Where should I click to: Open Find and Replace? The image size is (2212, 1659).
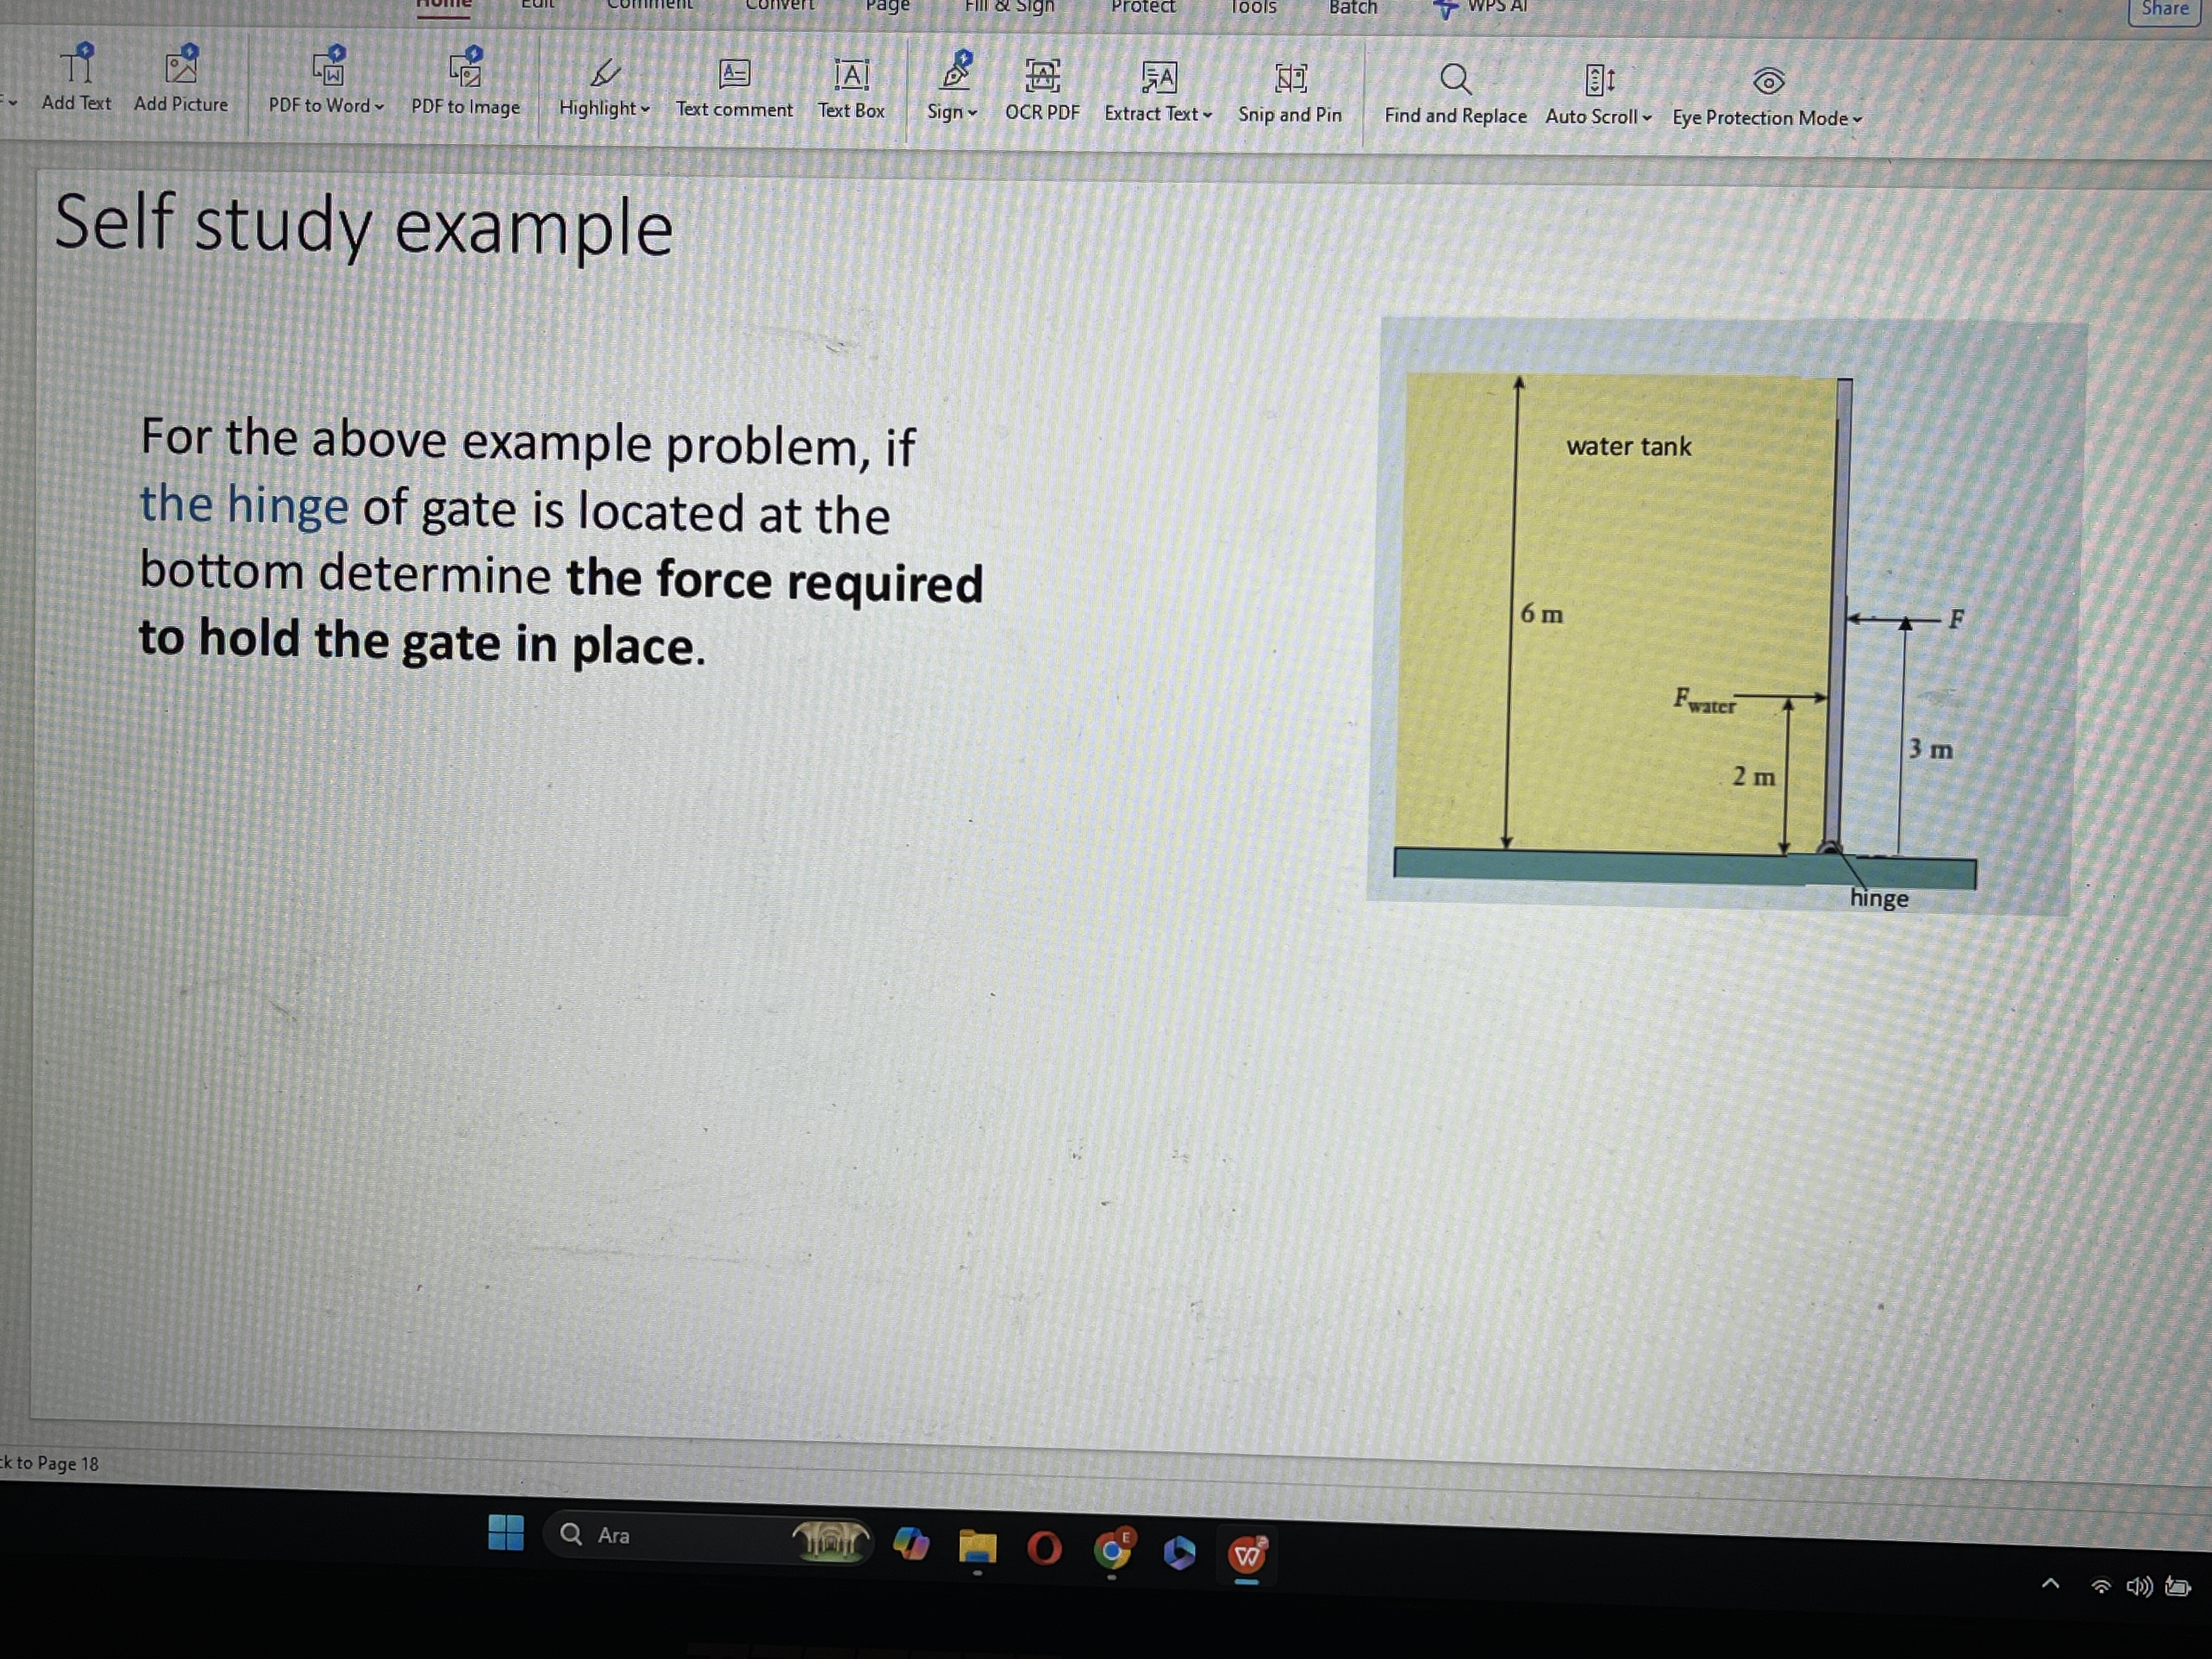tap(1455, 90)
